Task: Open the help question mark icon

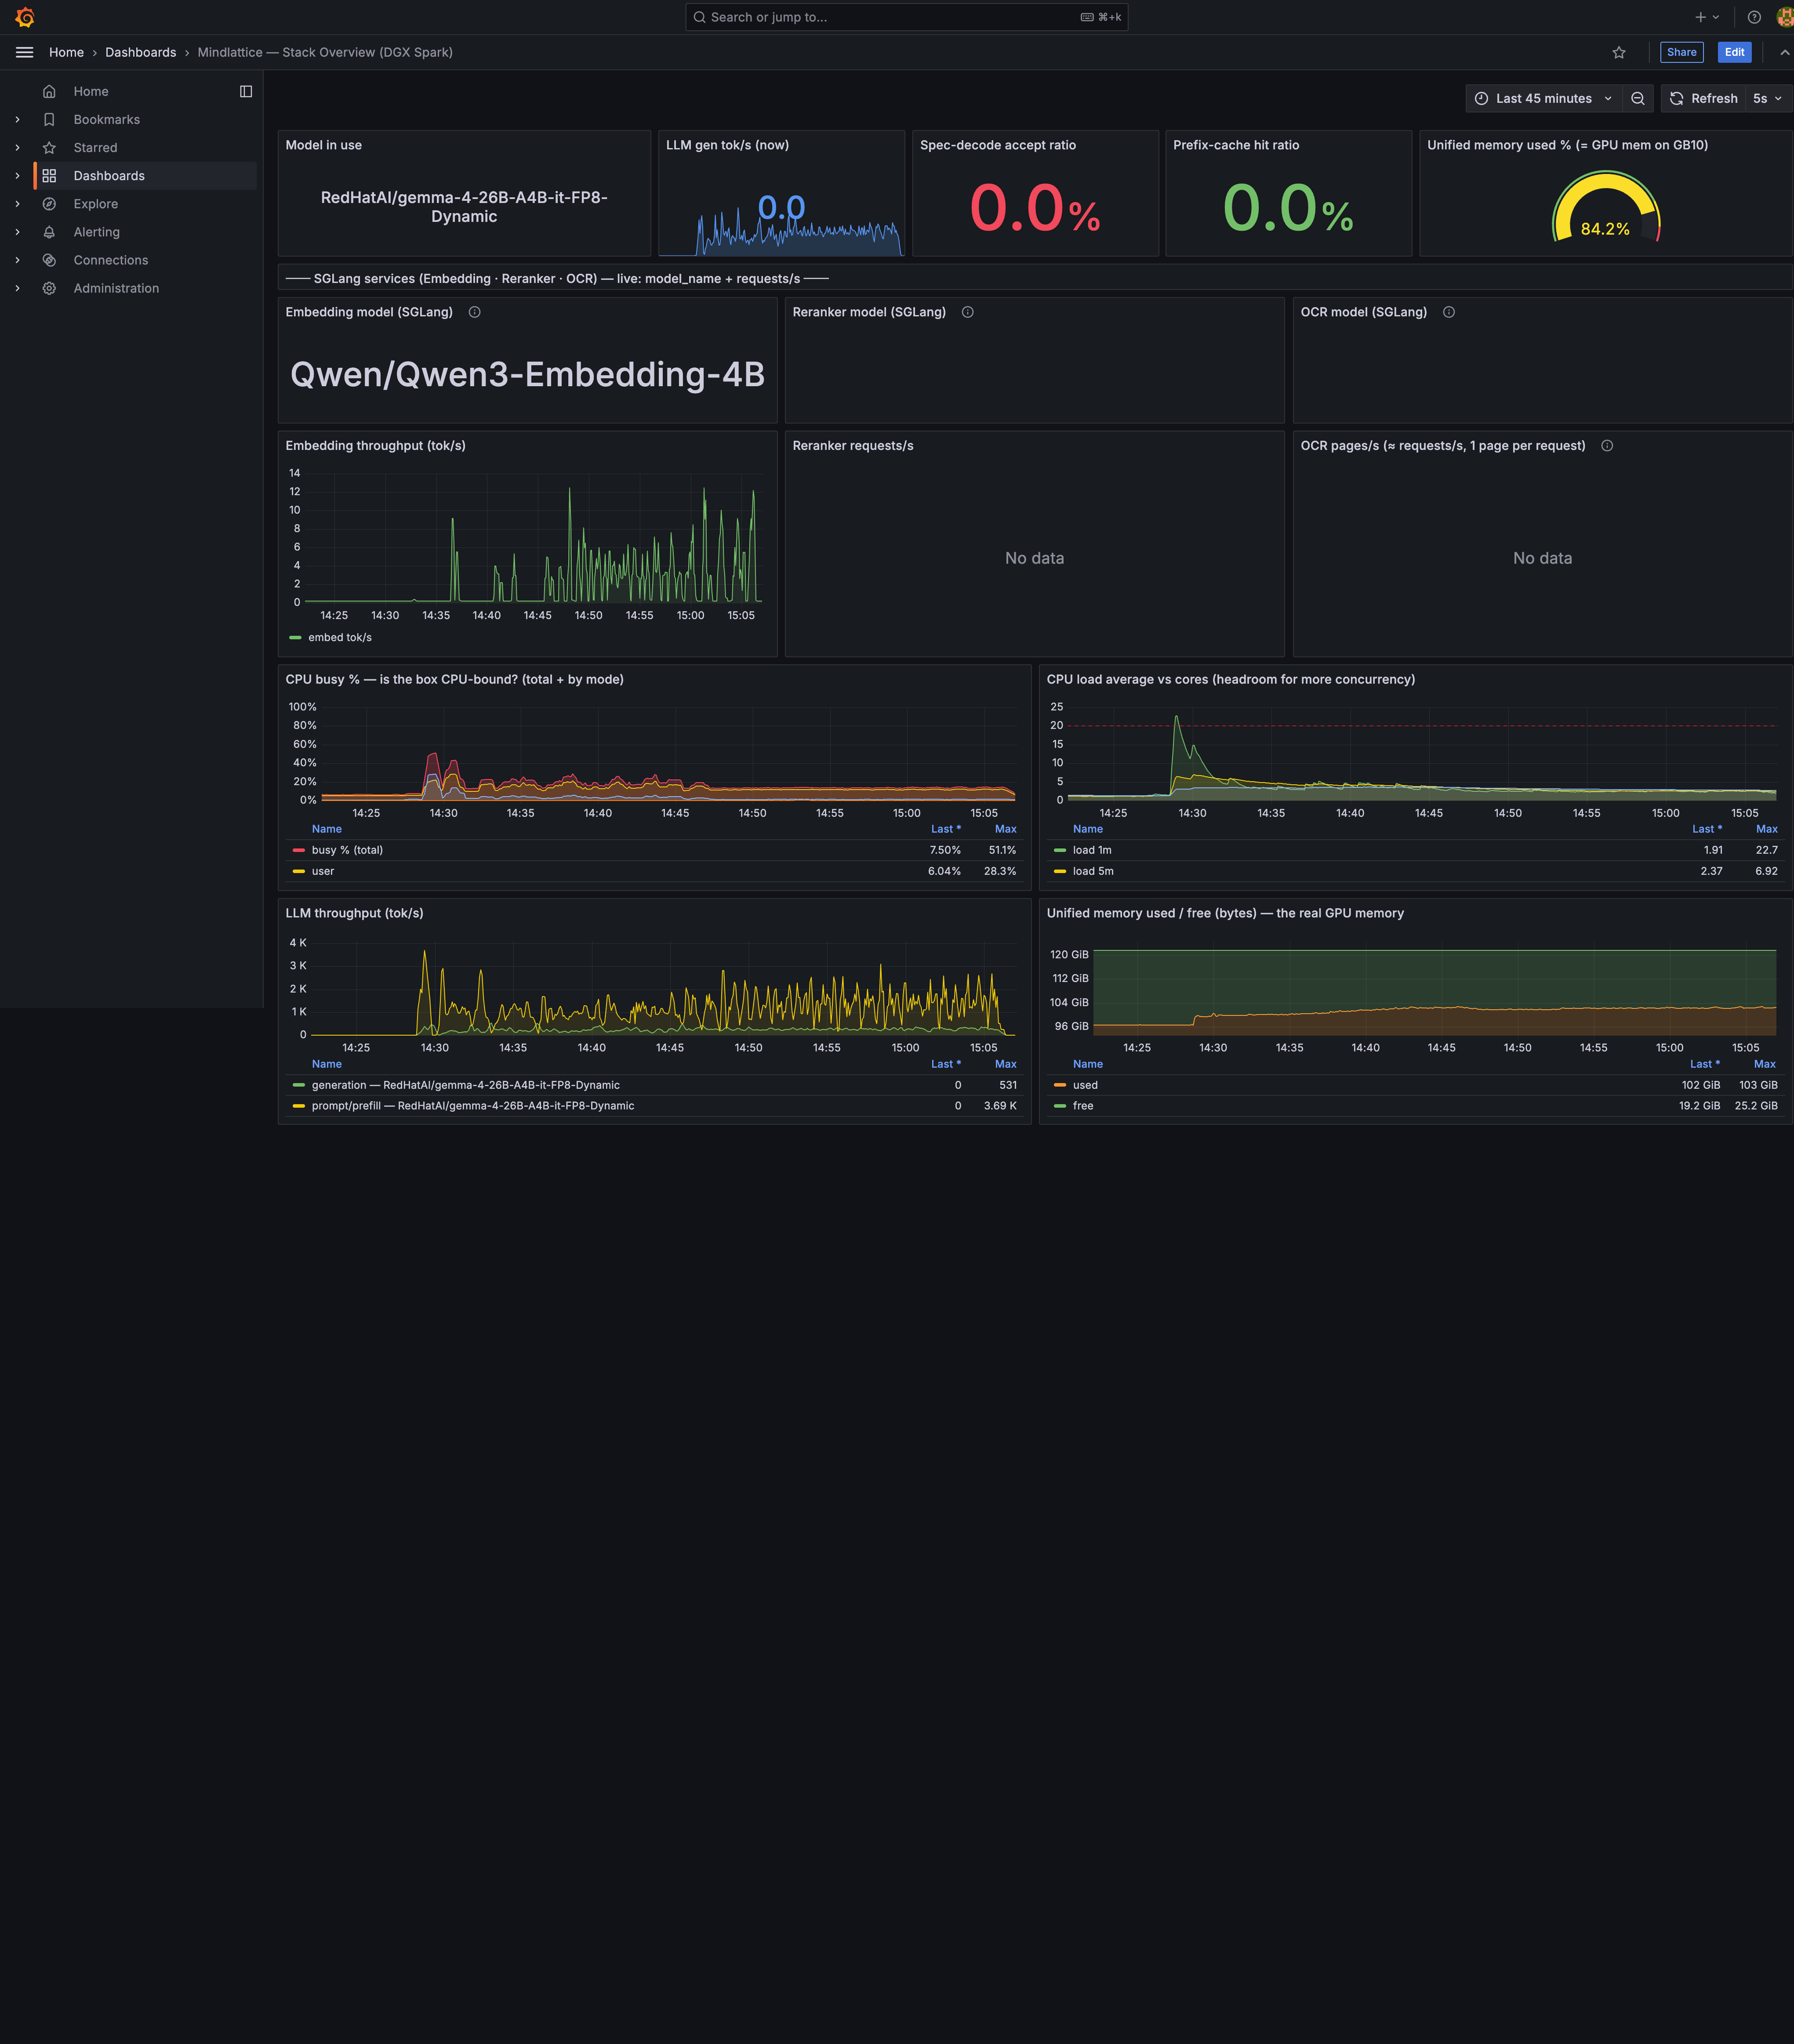Action: [x=1754, y=17]
